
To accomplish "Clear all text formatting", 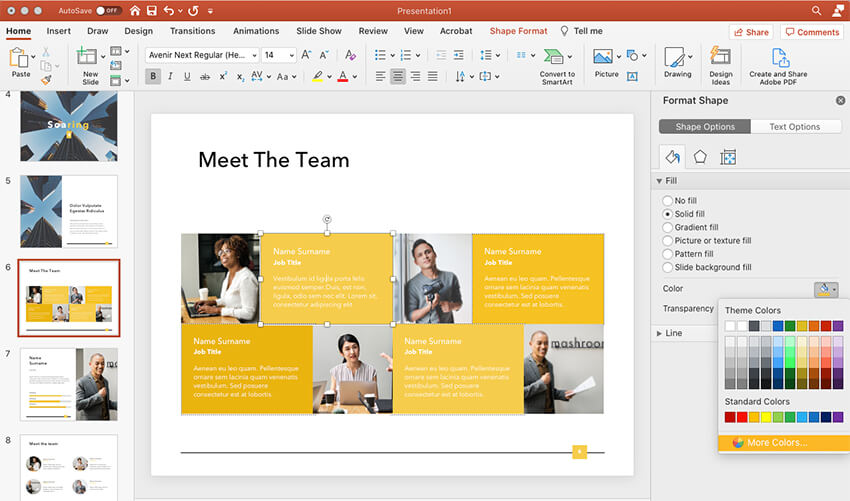I will click(350, 55).
